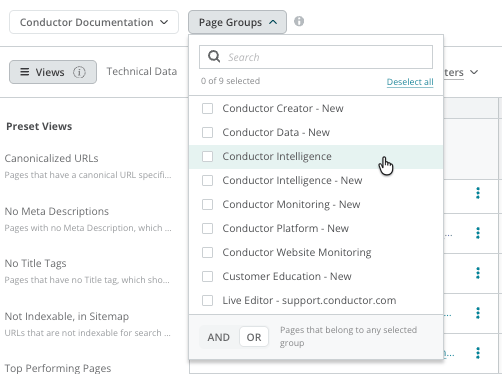502x374 pixels.
Task: Check Live Editor - support.conductor.com checkbox
Action: [x=207, y=300]
